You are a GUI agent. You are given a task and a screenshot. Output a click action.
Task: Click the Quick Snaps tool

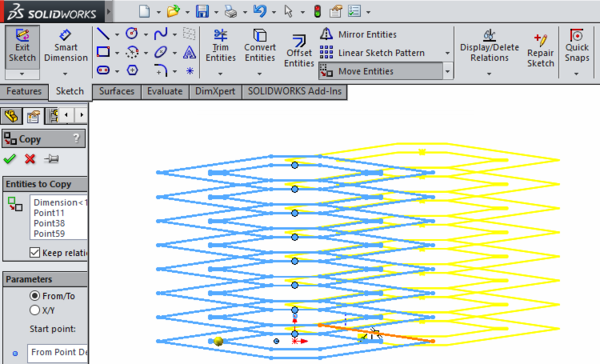click(x=577, y=46)
